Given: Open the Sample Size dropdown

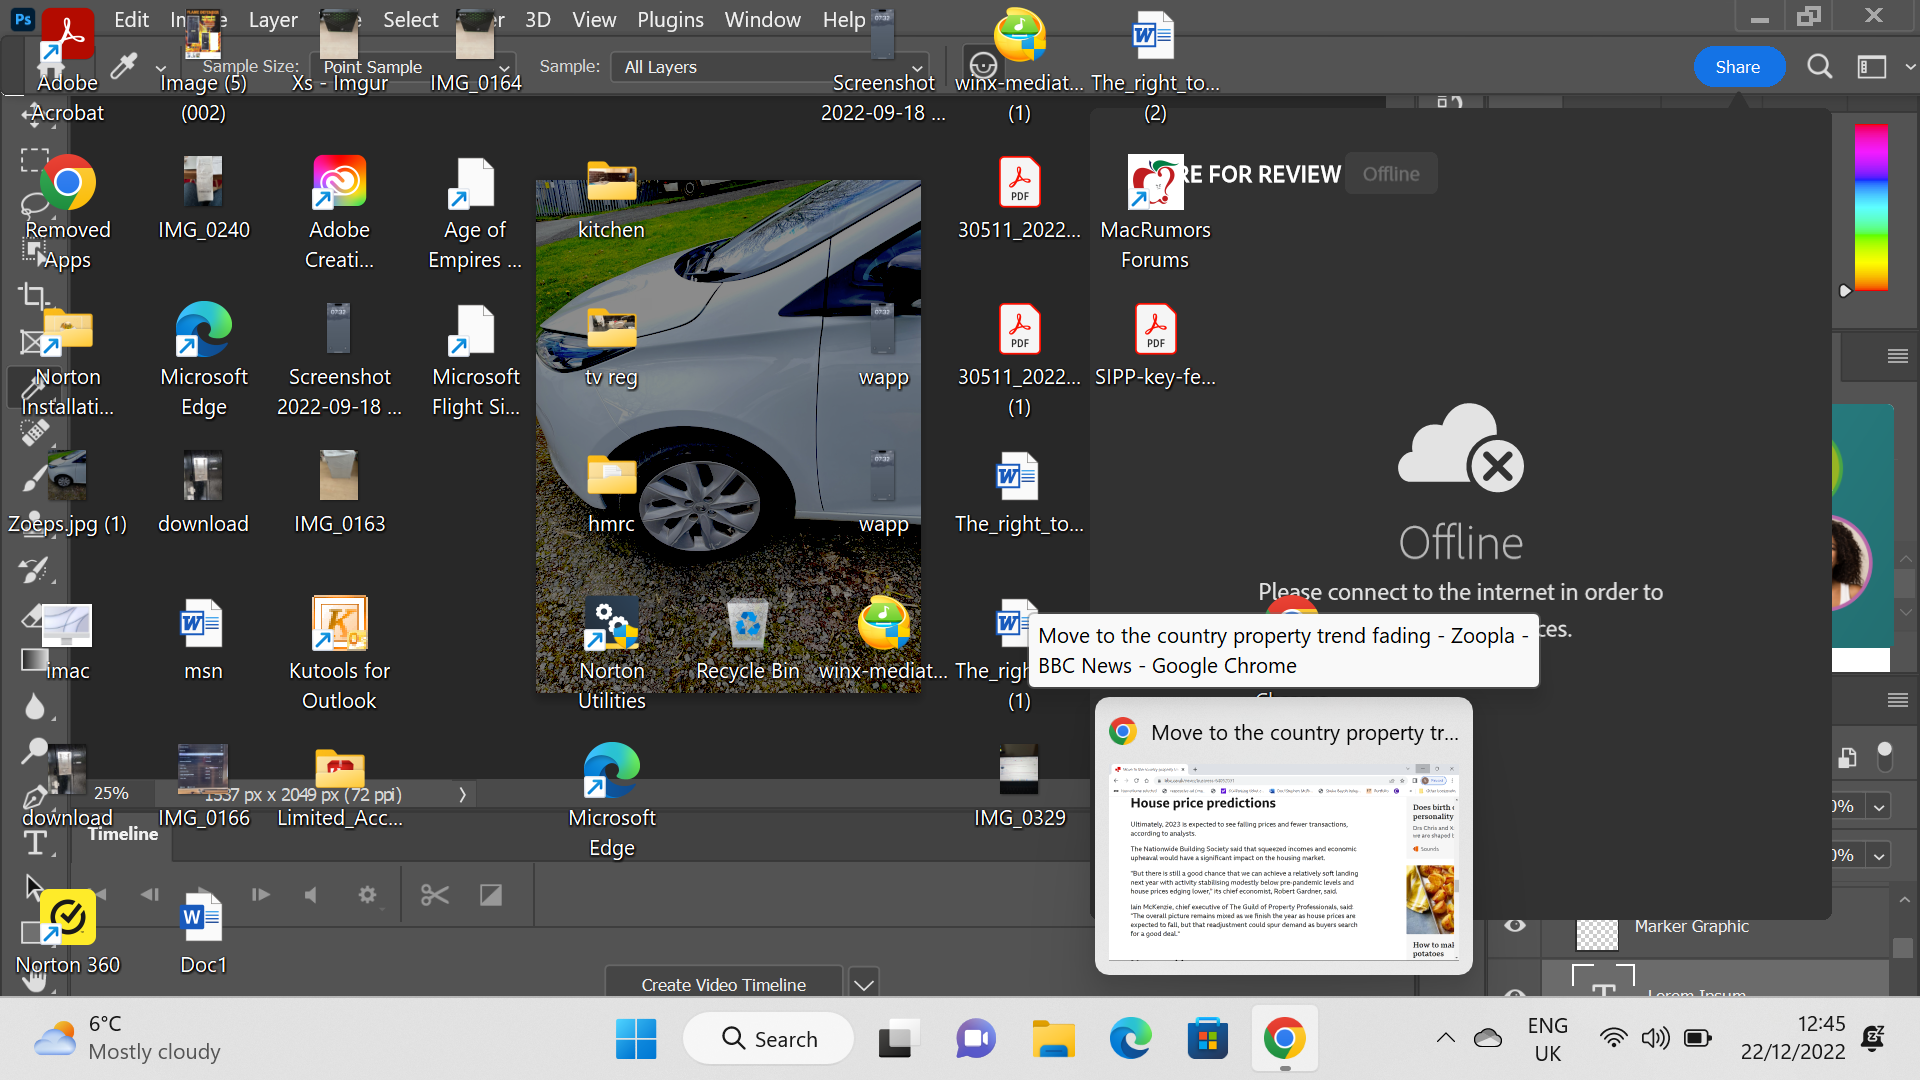Looking at the screenshot, I should [414, 67].
